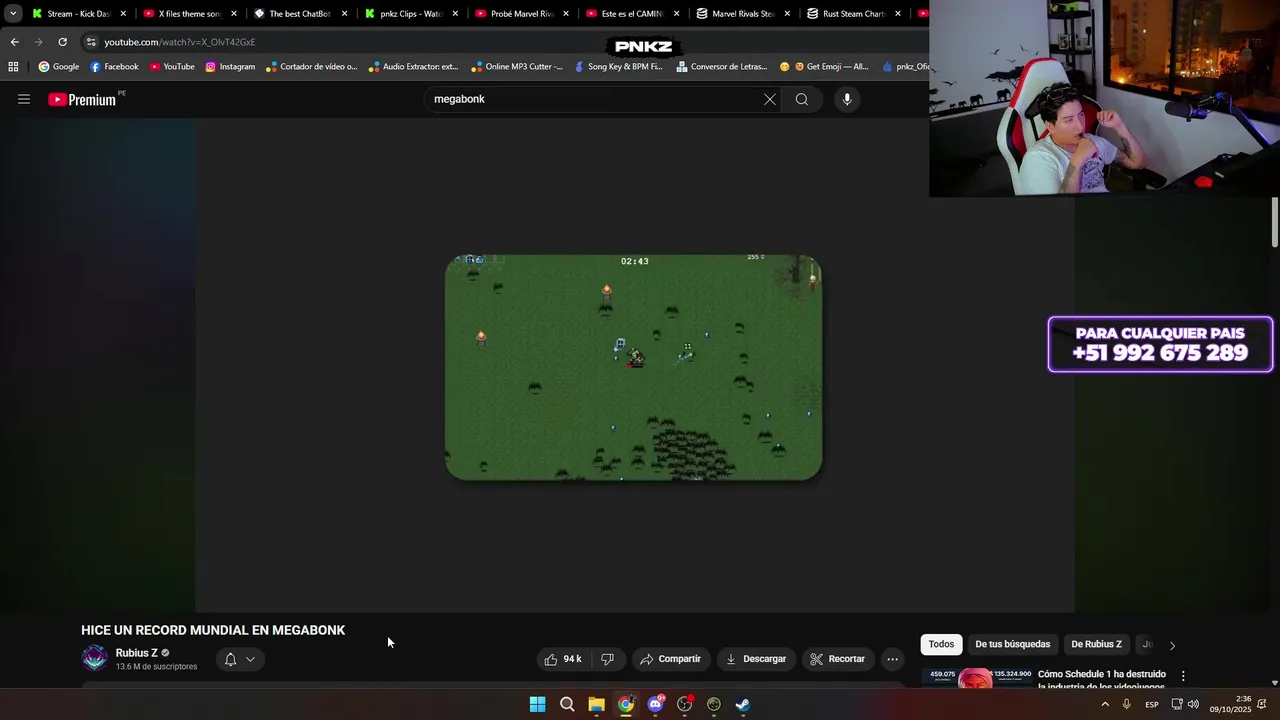1280x720 pixels.
Task: View site information icon in address bar
Action: click(x=91, y=42)
